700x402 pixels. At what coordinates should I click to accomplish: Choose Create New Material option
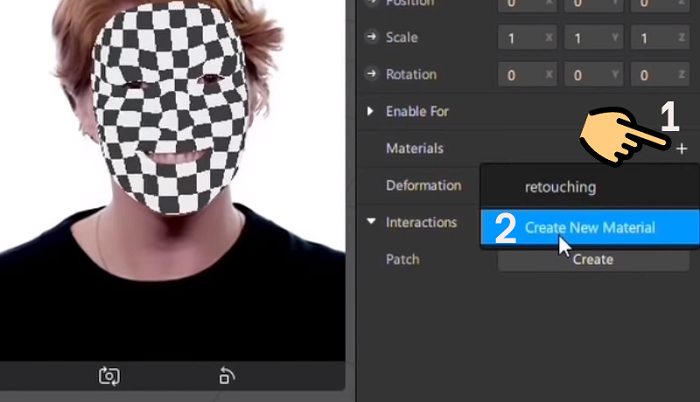[x=589, y=228]
